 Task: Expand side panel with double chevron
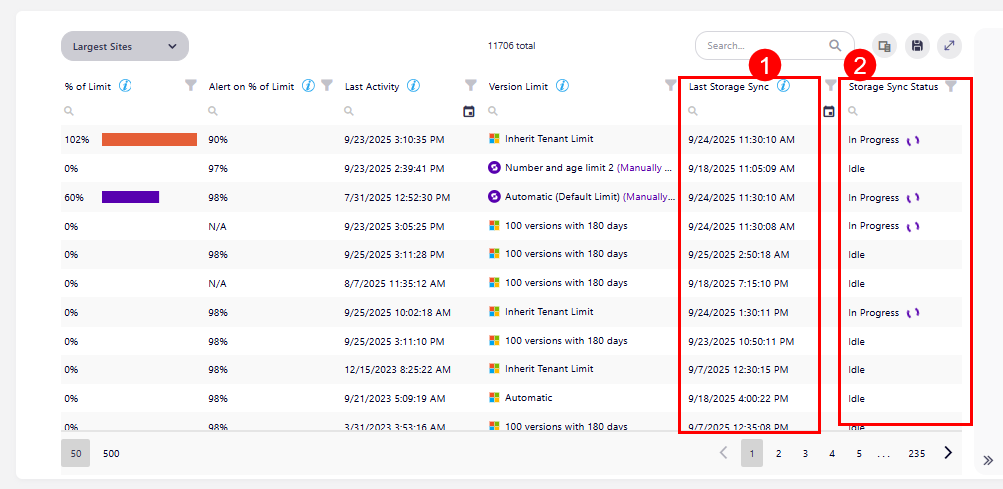(988, 460)
